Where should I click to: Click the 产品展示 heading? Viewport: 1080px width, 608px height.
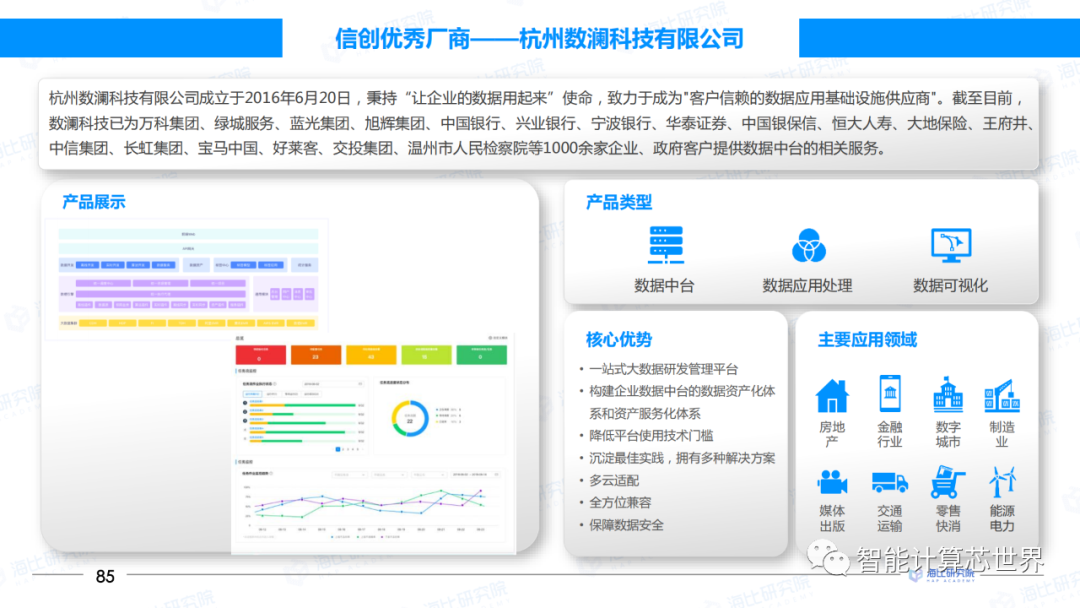click(94, 202)
